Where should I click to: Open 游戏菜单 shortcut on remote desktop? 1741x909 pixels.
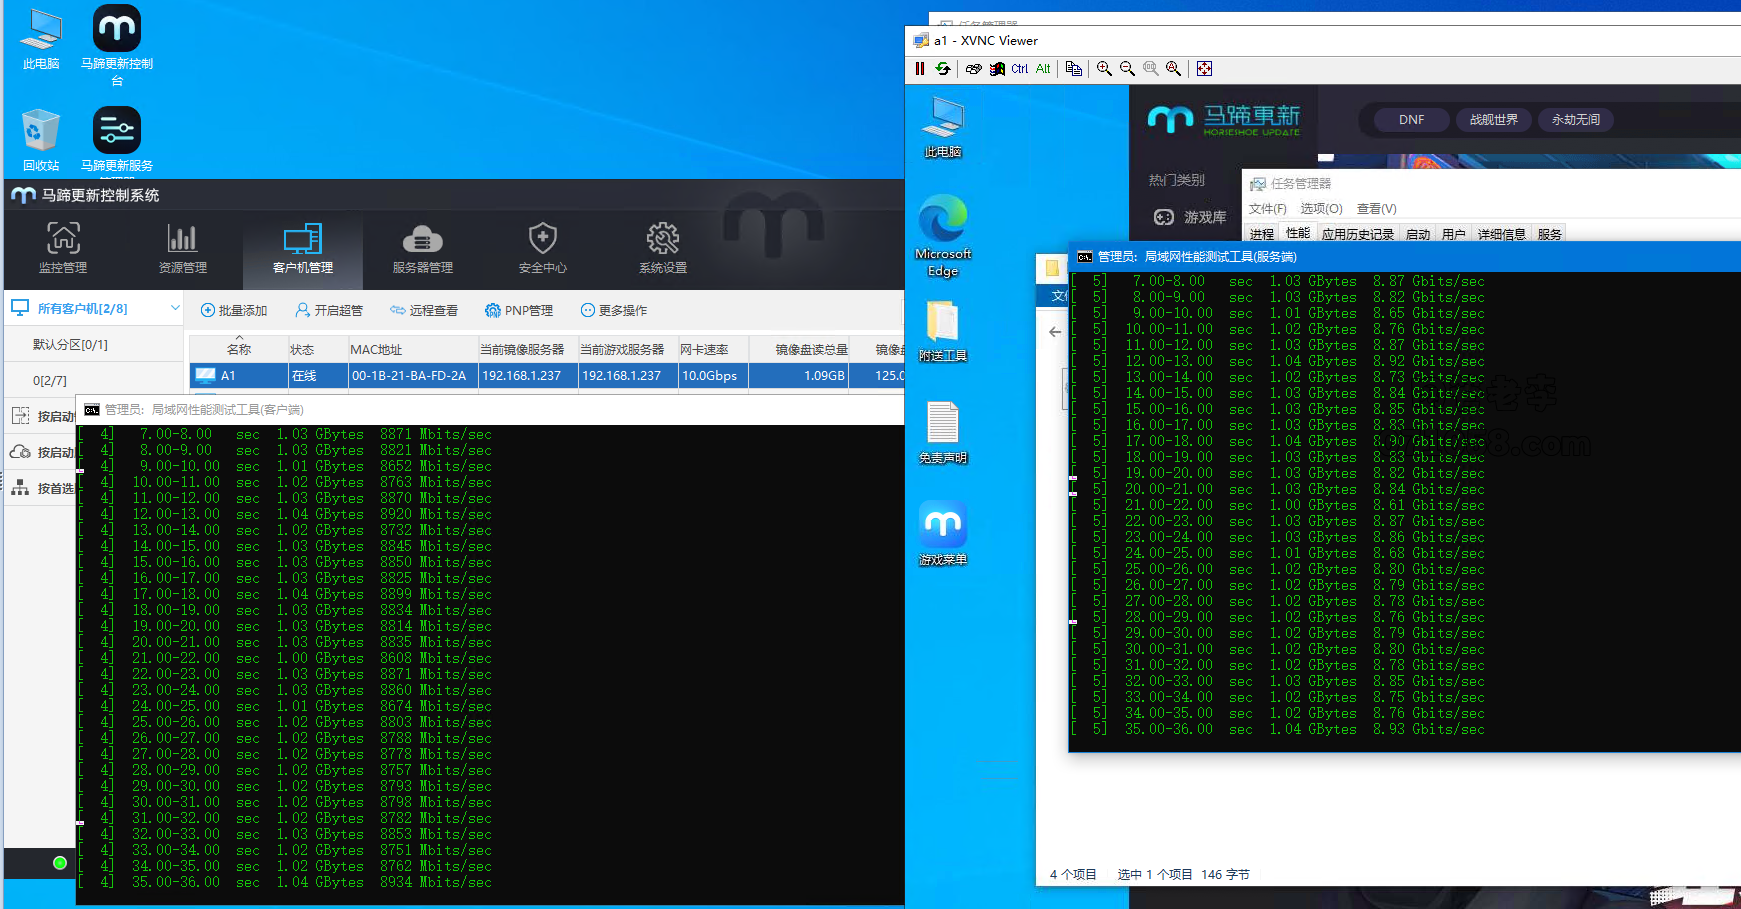pyautogui.click(x=943, y=534)
